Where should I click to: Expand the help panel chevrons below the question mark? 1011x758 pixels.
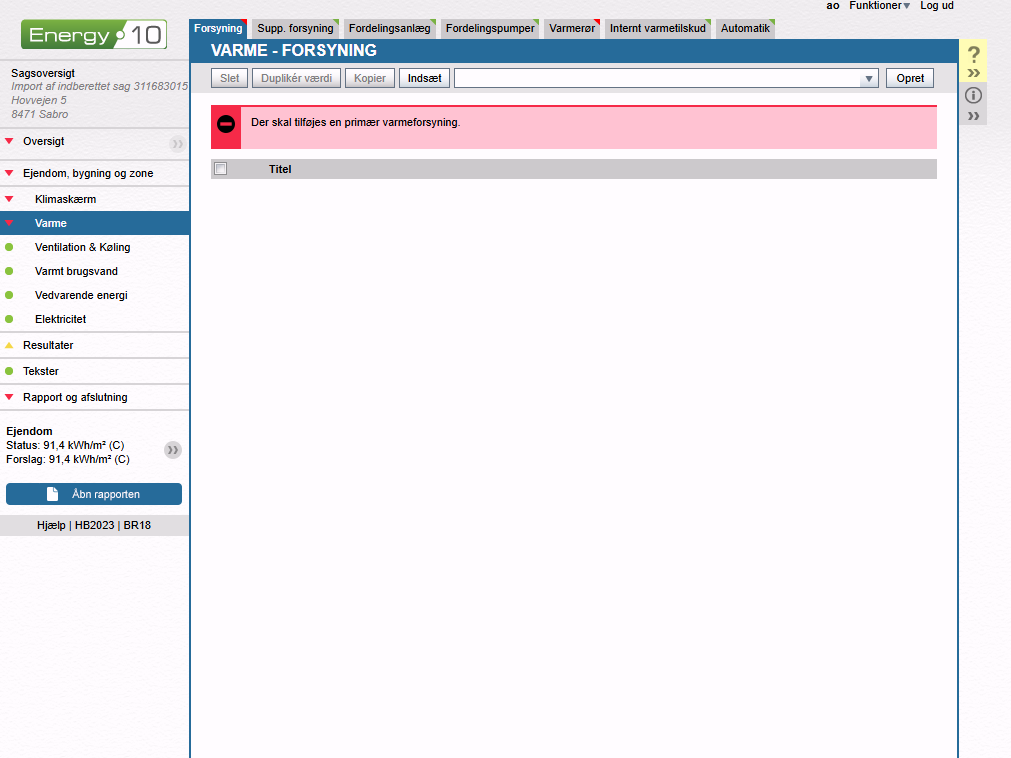(973, 73)
